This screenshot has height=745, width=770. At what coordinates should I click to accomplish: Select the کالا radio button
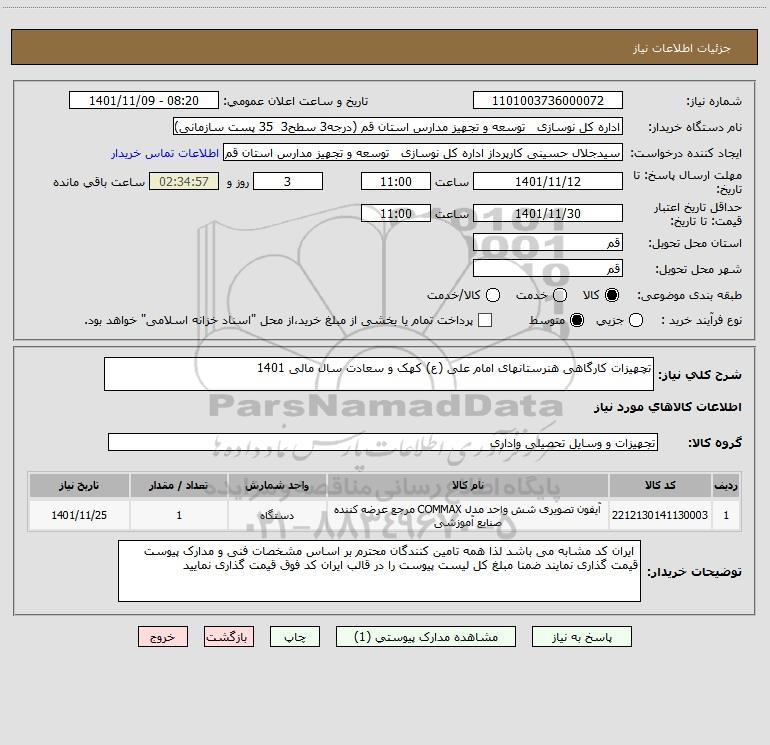612,295
